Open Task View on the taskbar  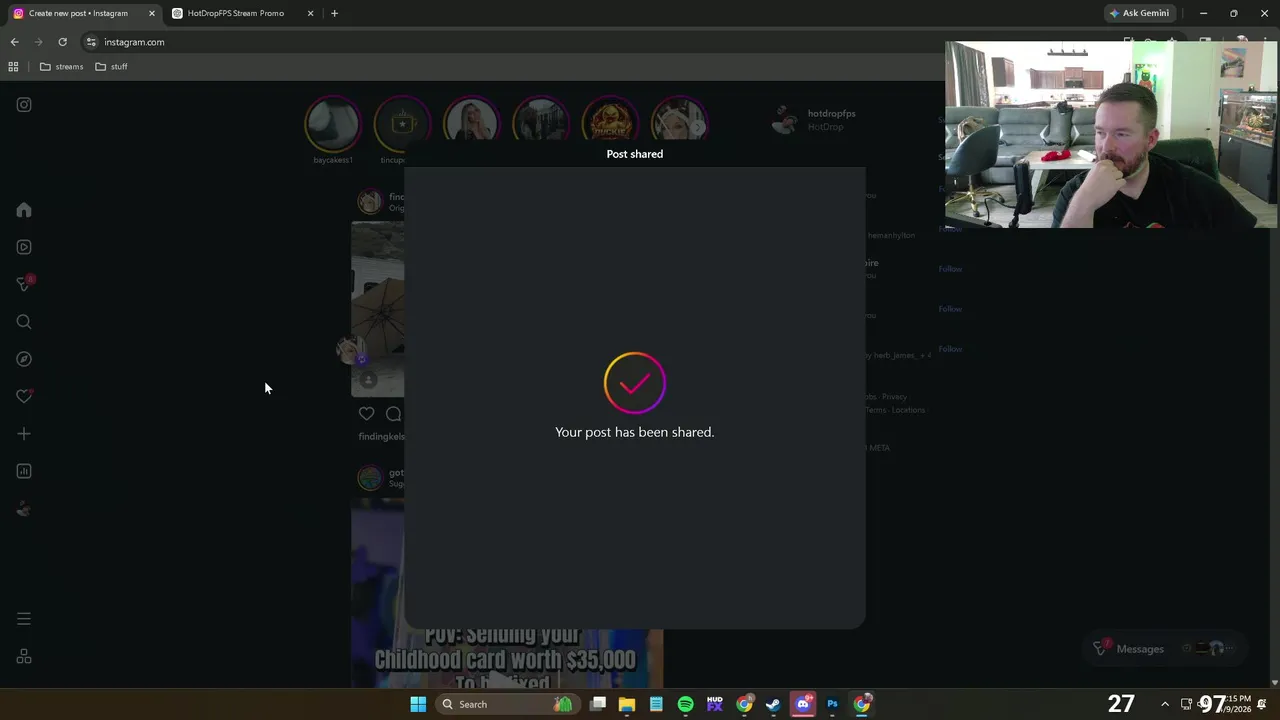598,704
